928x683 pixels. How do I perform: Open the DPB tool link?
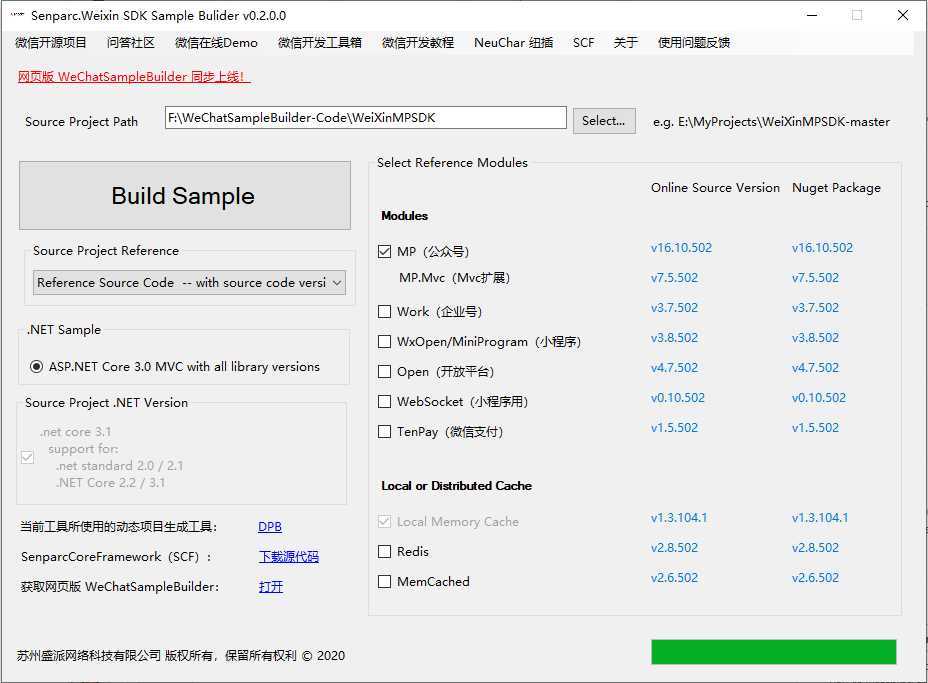click(270, 527)
